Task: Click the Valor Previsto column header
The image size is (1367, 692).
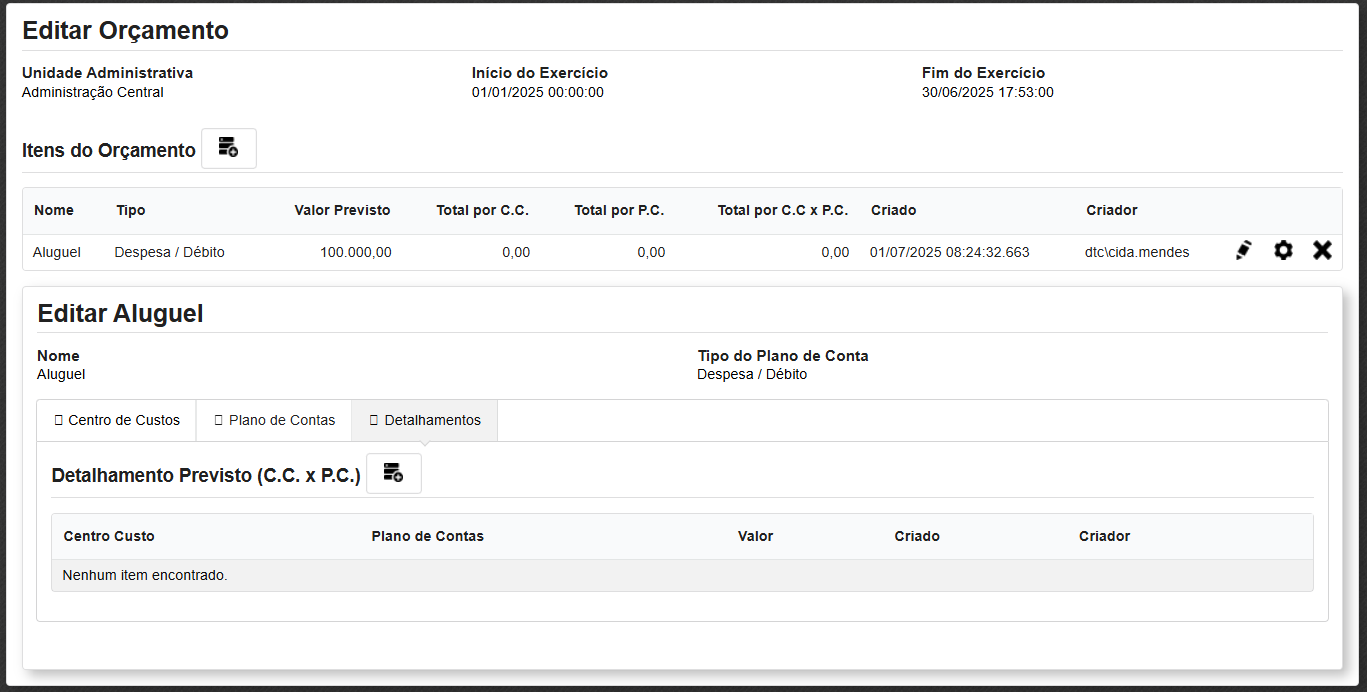Action: (342, 210)
